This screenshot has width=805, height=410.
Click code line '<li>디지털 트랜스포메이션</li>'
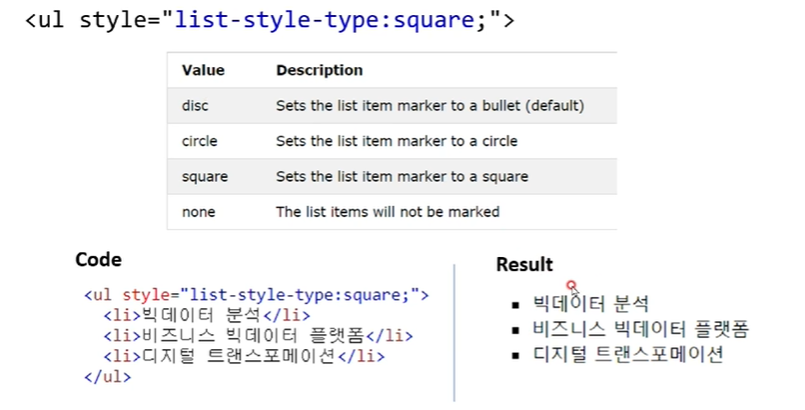244,356
